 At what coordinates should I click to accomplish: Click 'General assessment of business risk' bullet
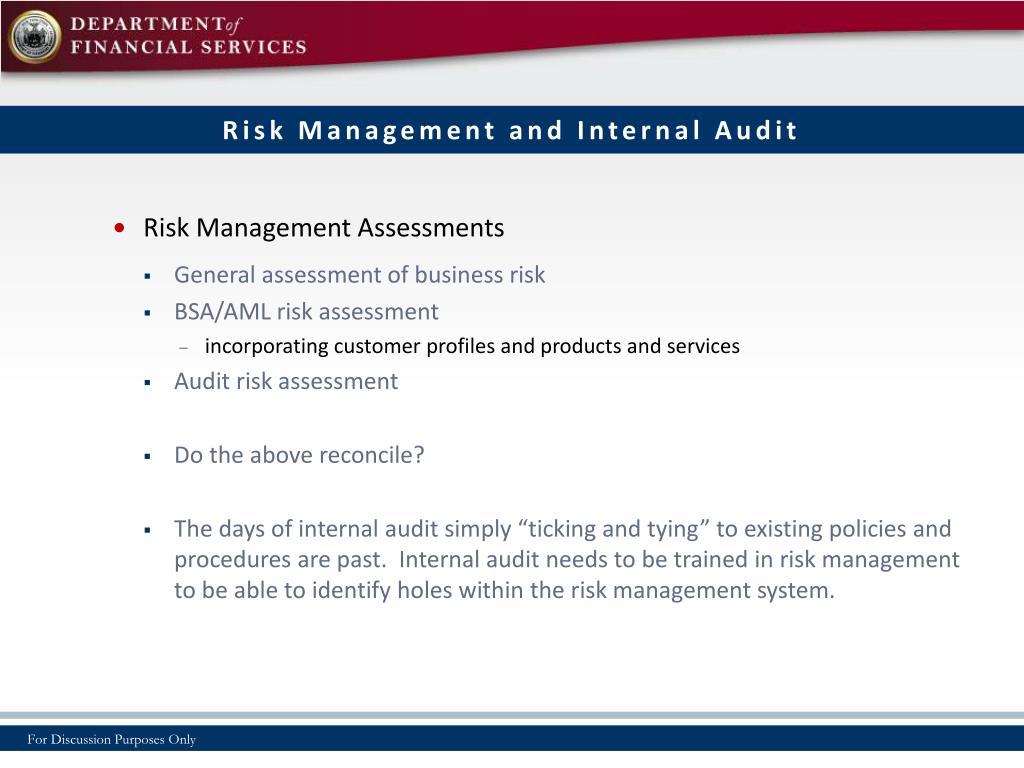[359, 275]
